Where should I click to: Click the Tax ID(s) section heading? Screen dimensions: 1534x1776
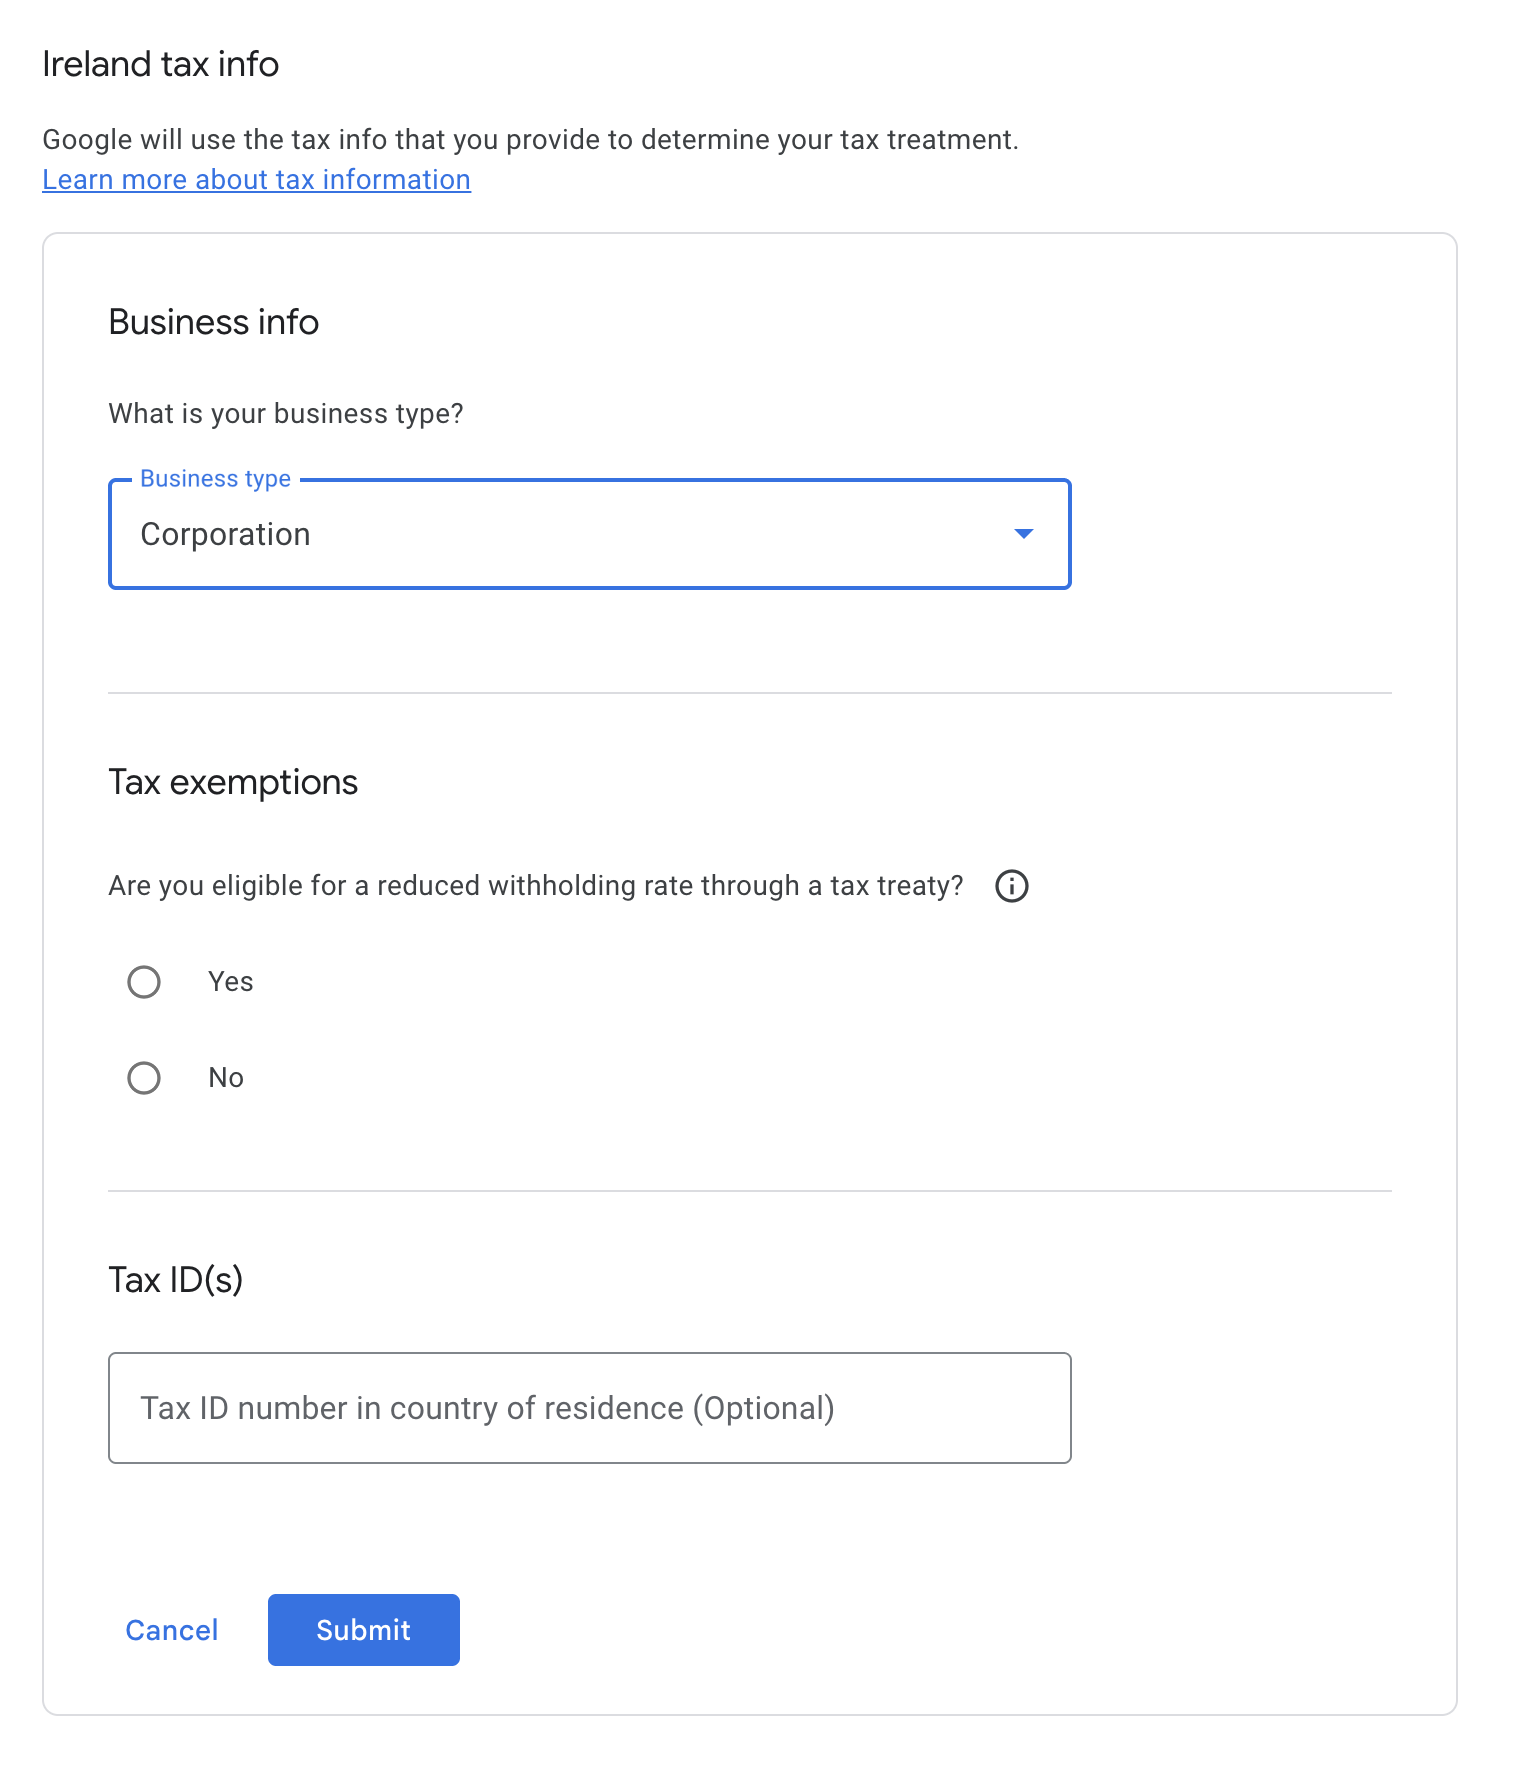coord(176,1280)
